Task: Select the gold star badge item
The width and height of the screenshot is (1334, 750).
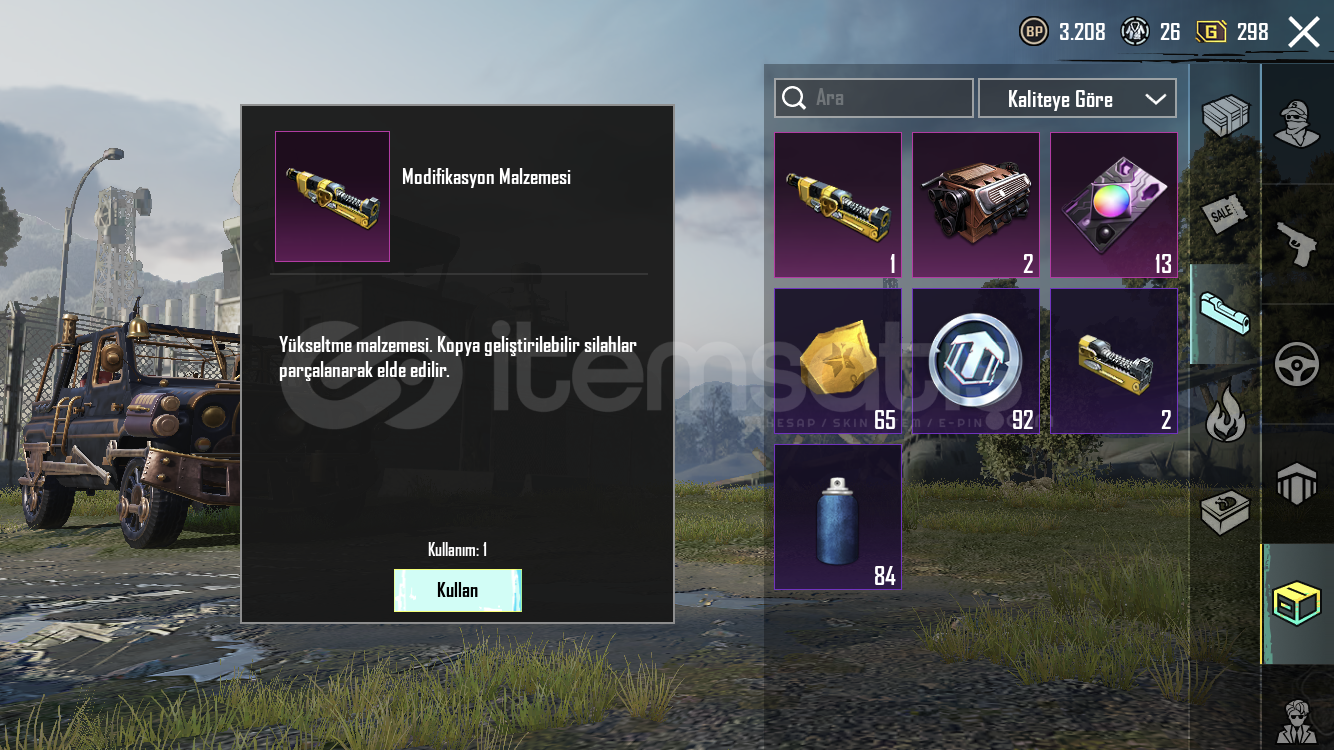Action: click(x=838, y=361)
